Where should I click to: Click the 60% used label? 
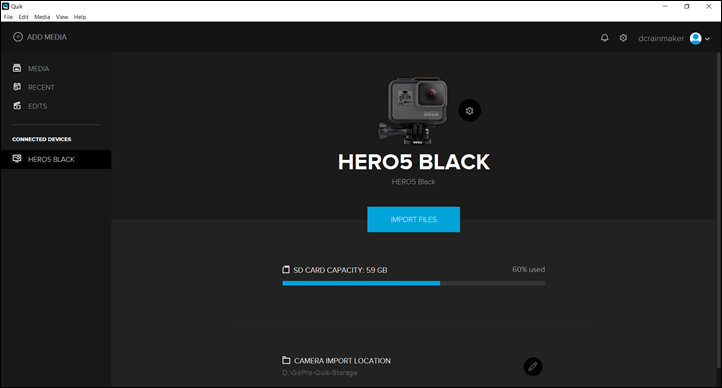point(528,270)
